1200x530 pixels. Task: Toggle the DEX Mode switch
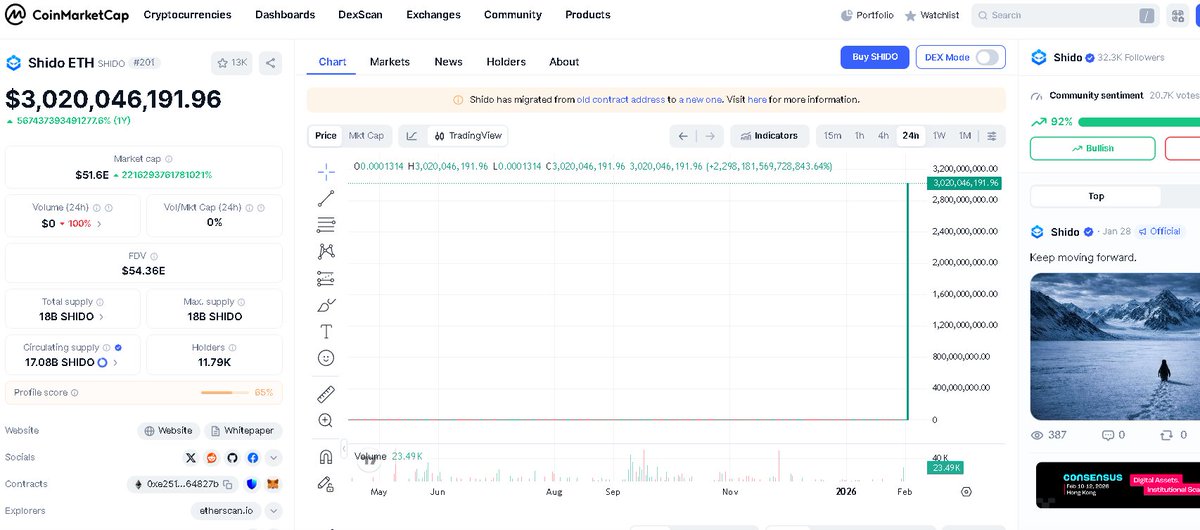click(988, 57)
